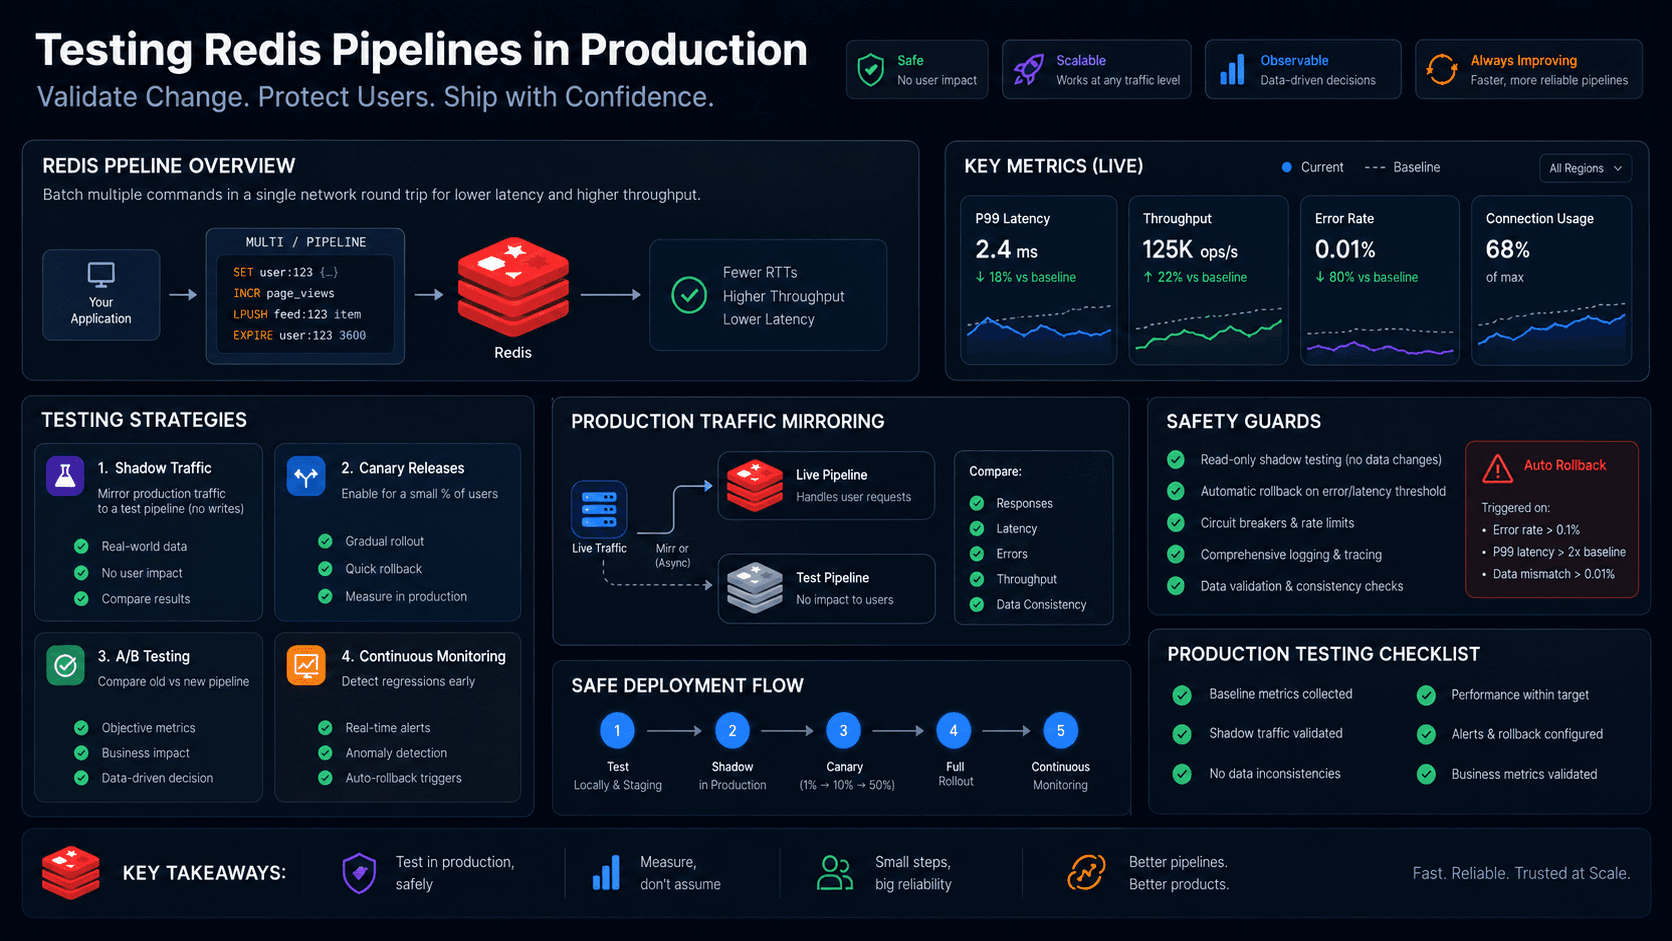Click the Observable bar chart icon
The image size is (1672, 941).
click(1233, 70)
